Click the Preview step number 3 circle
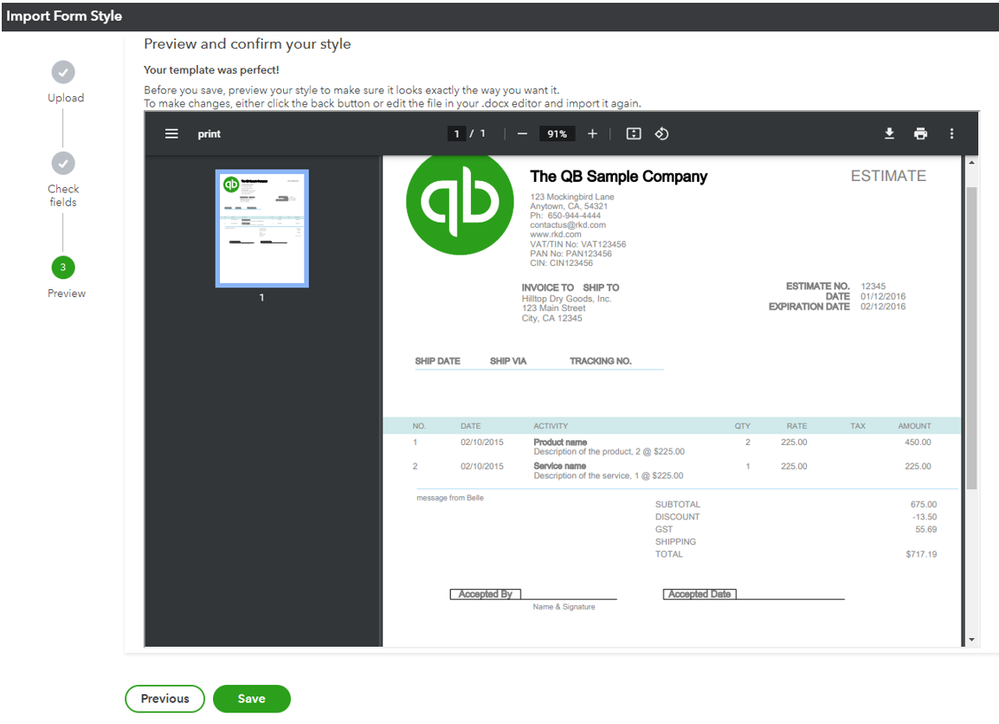Screen dimensions: 999x724 (63, 267)
